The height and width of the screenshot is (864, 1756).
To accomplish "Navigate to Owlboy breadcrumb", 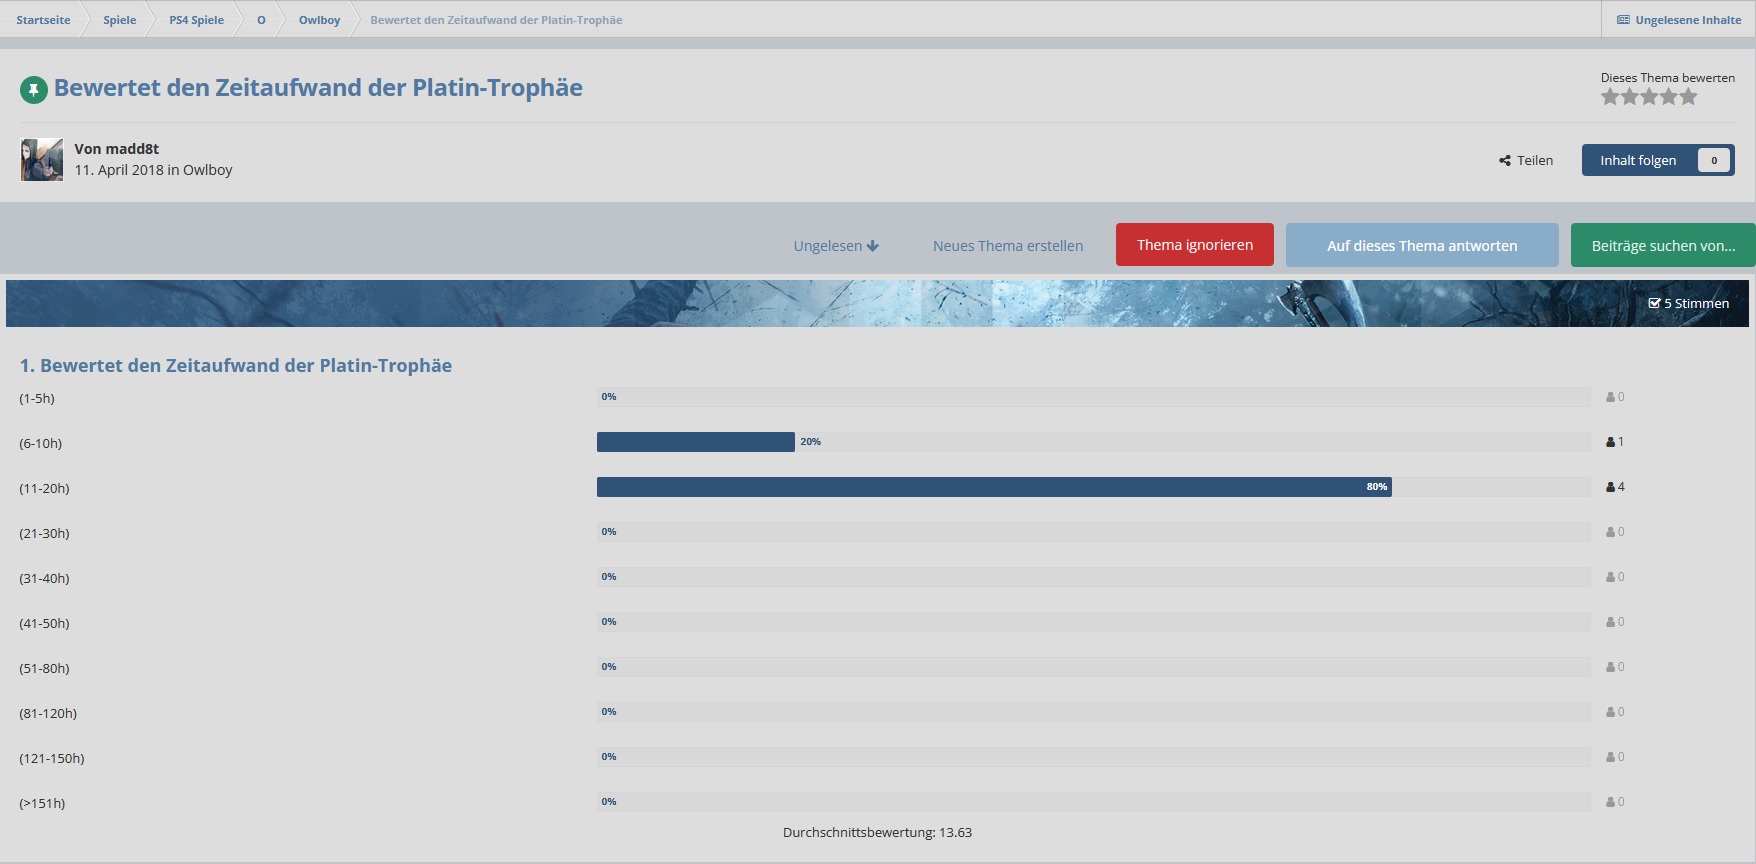I will tap(319, 20).
